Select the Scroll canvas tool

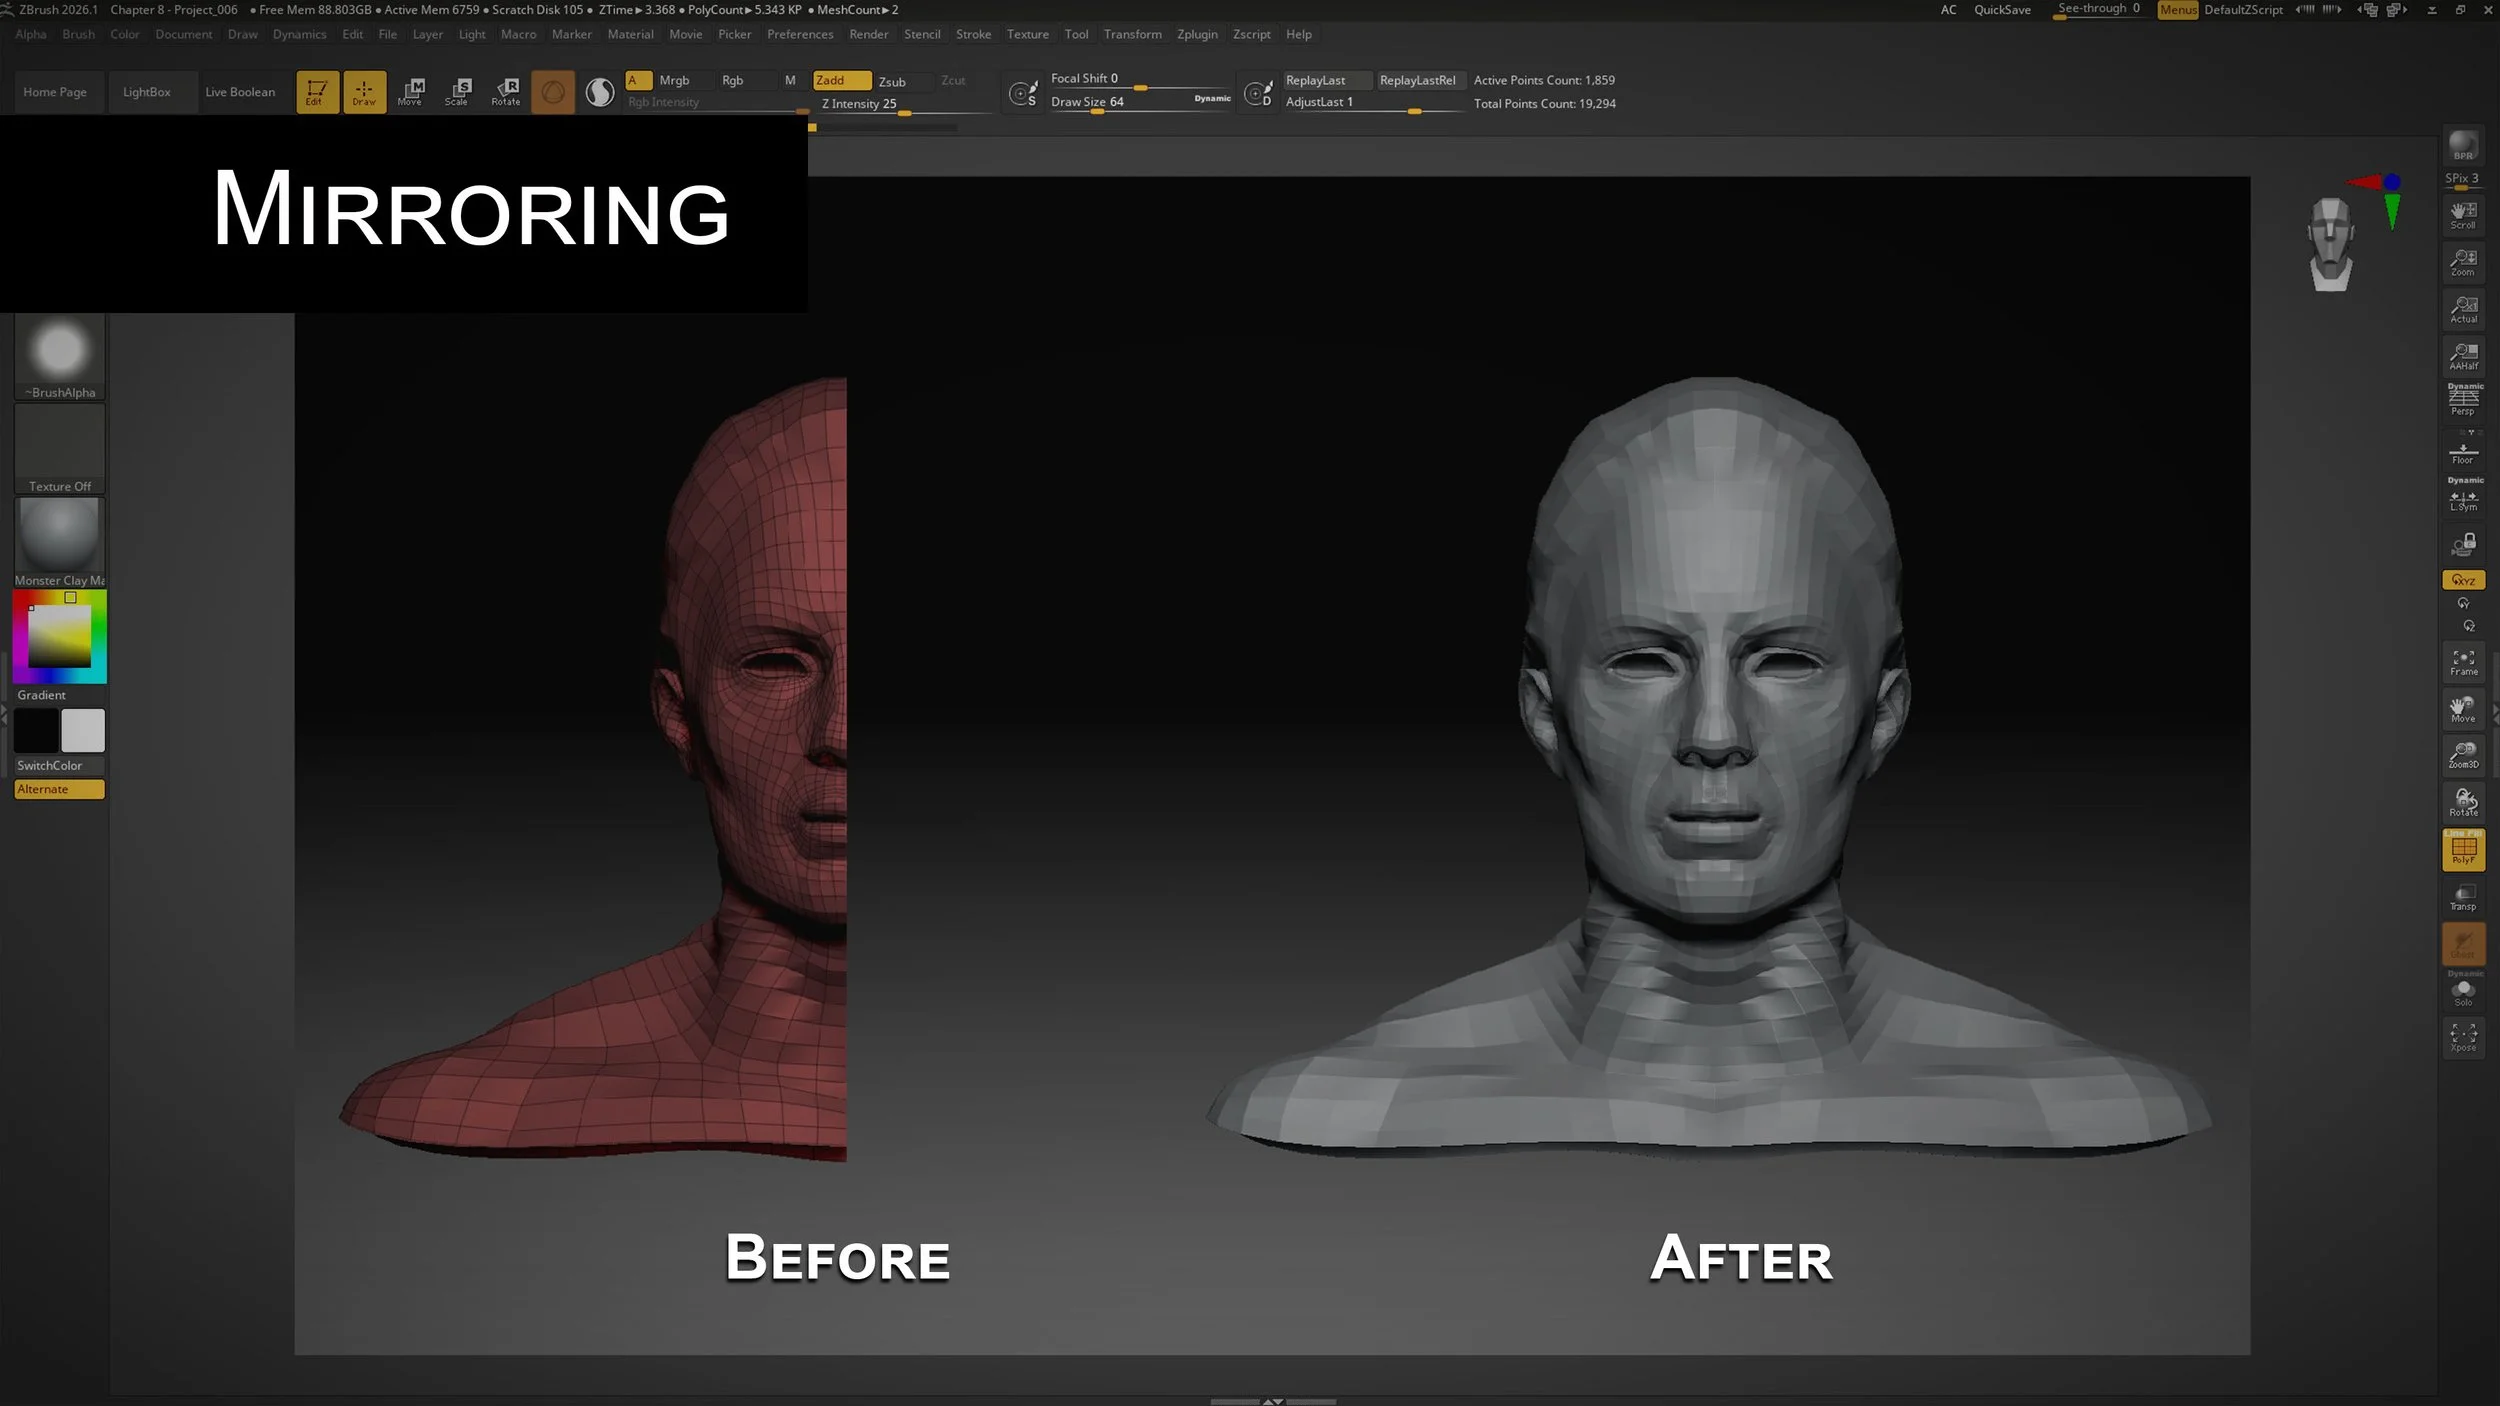click(x=2463, y=214)
